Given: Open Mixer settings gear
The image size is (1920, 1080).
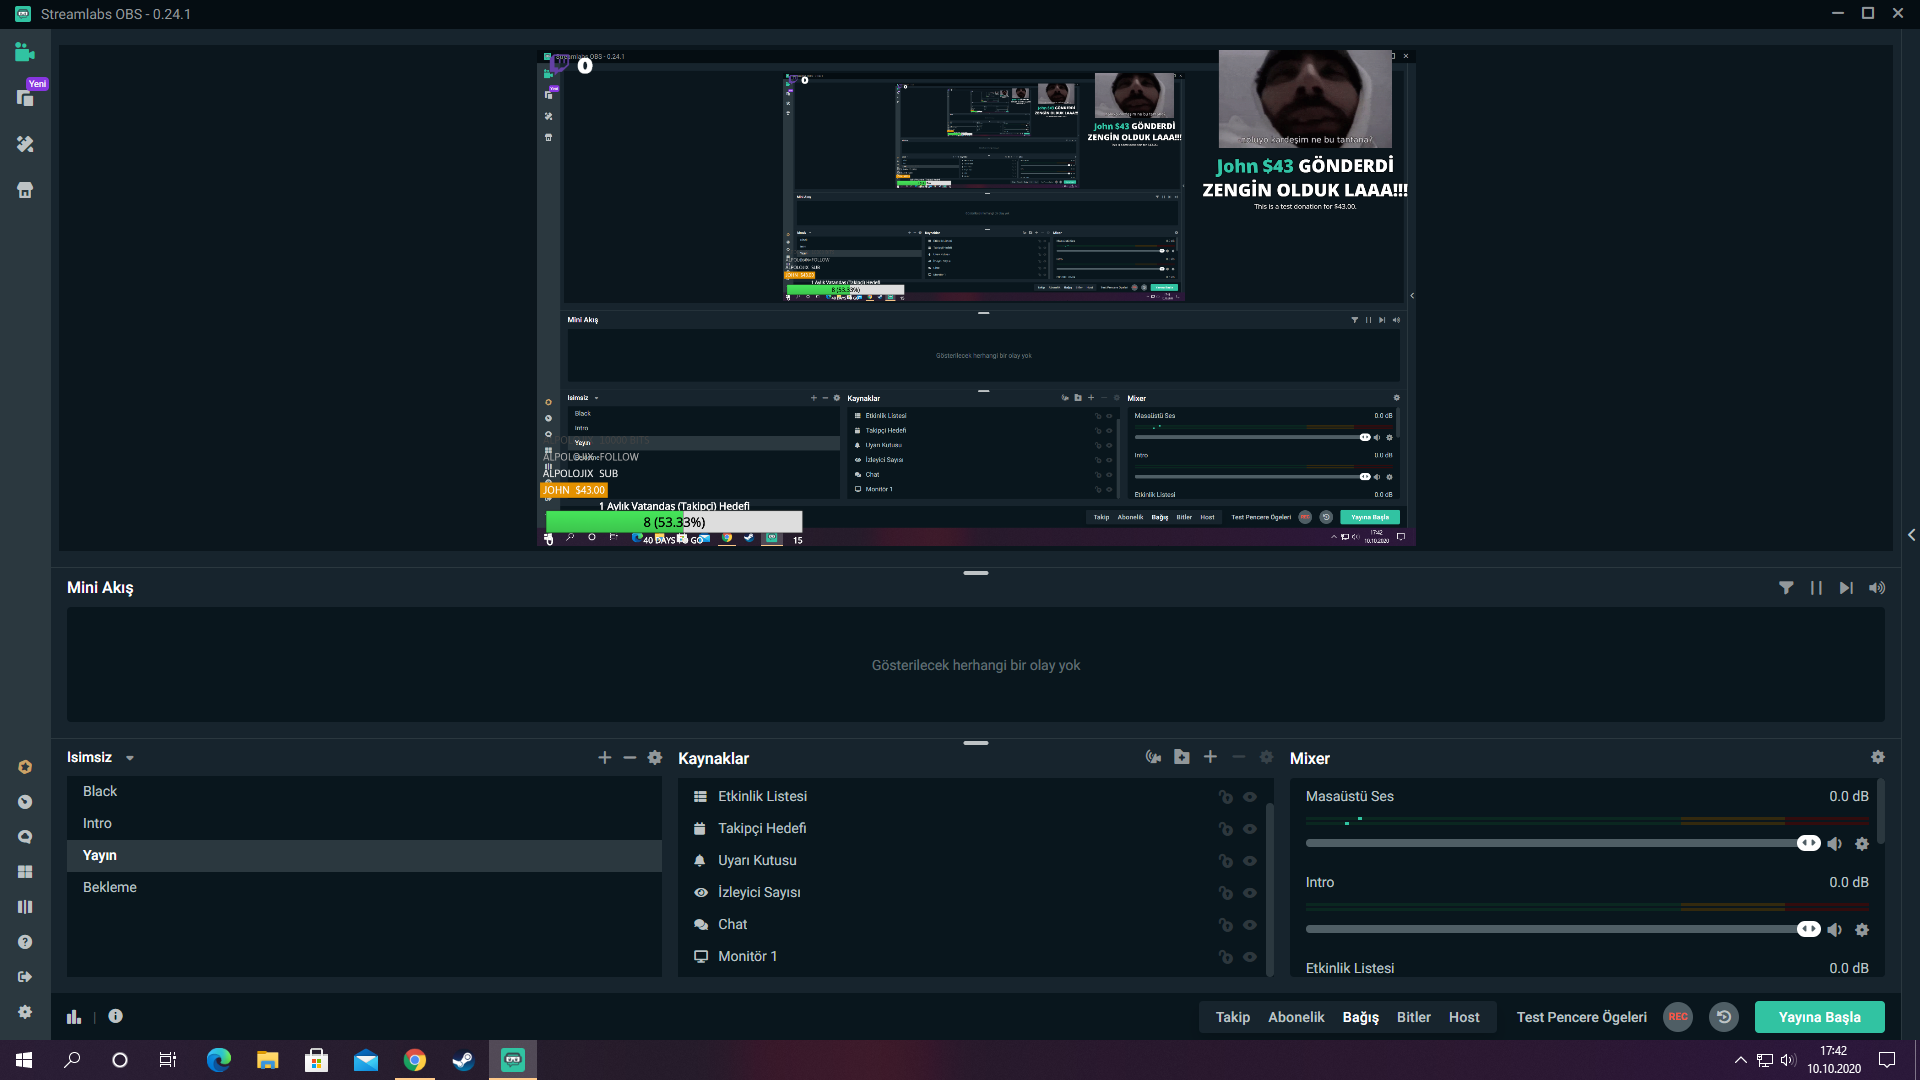Looking at the screenshot, I should 1877,757.
